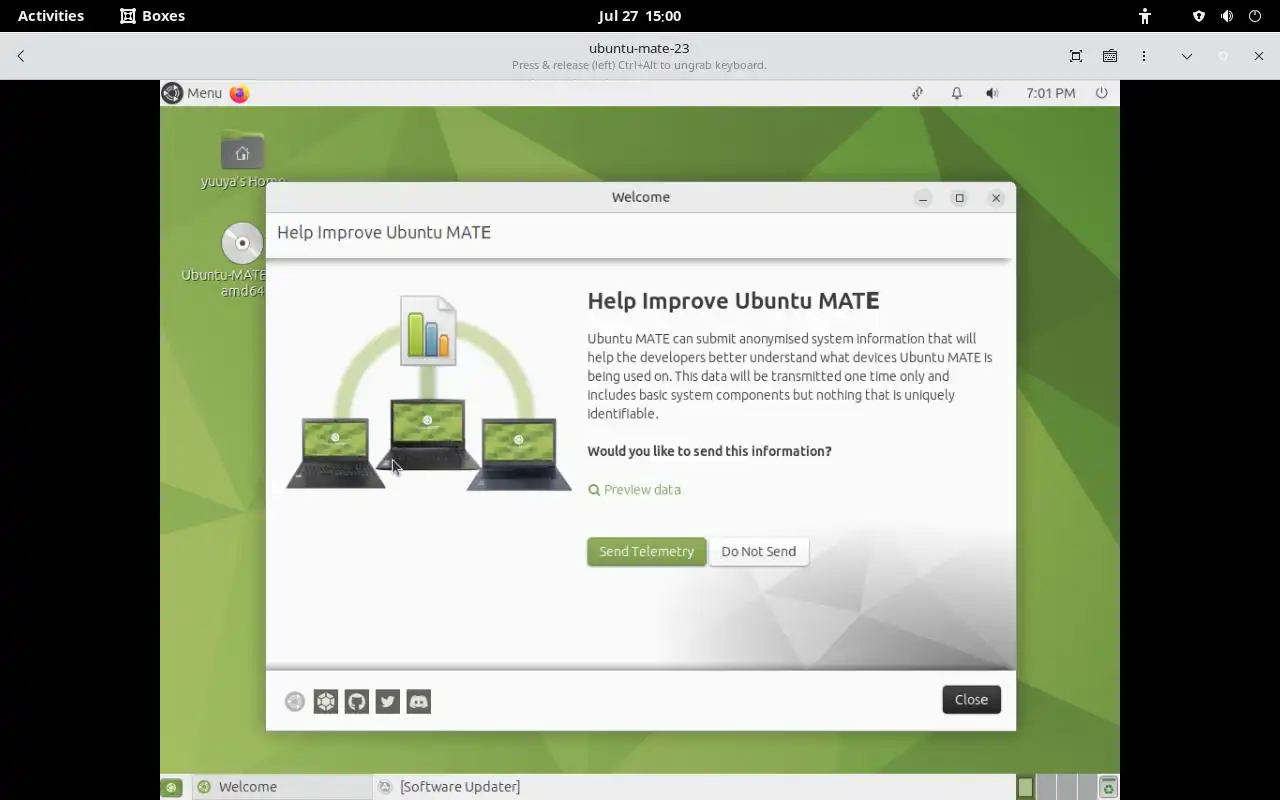Open the Activities overview
The image size is (1280, 800).
click(51, 16)
